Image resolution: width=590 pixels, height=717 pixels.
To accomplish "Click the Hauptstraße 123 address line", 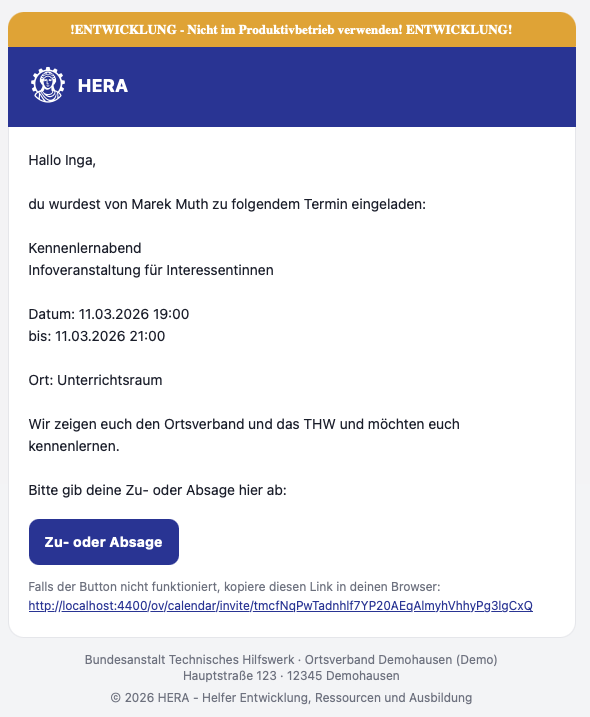I will pyautogui.click(x=291, y=675).
